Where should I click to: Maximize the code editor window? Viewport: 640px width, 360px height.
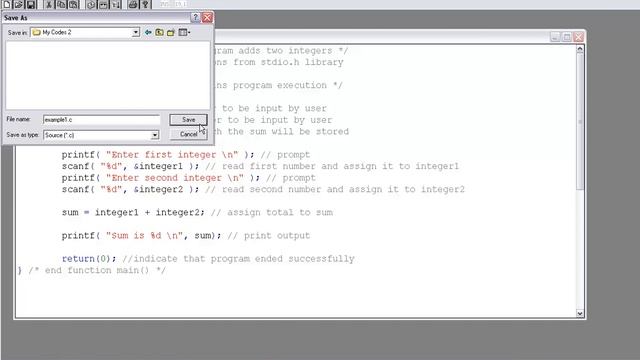[x=567, y=37]
